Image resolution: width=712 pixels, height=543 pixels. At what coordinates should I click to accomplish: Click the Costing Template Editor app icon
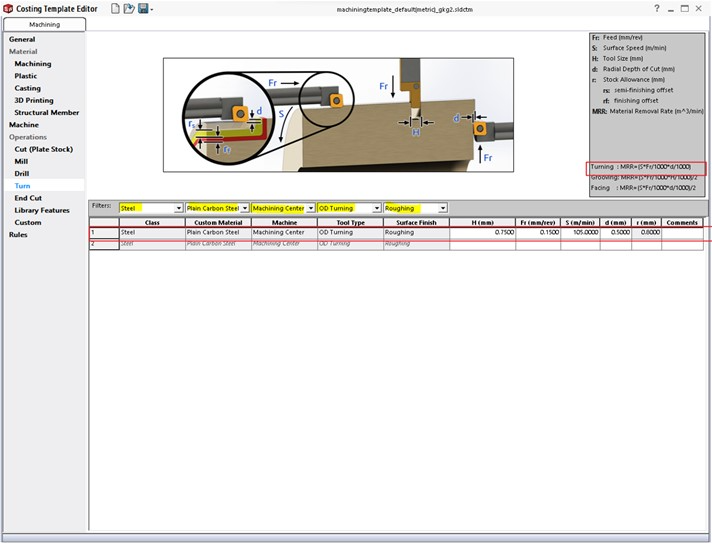8,8
